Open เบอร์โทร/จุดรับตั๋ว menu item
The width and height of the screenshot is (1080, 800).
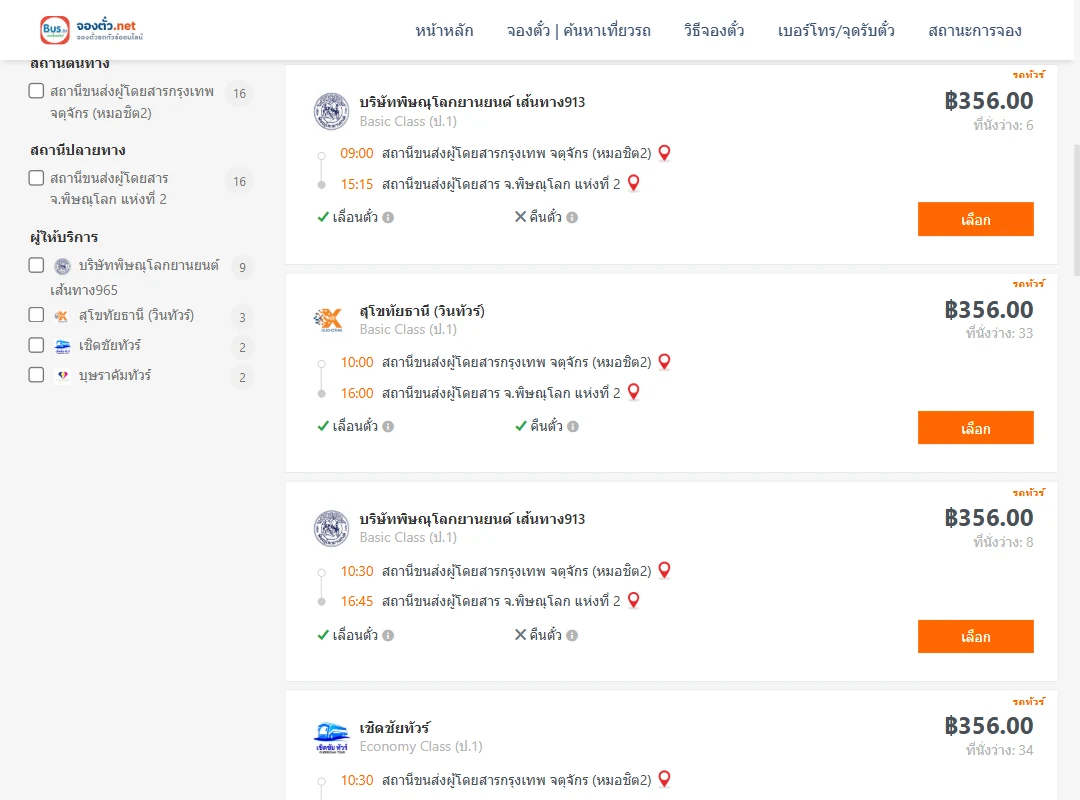tap(836, 31)
